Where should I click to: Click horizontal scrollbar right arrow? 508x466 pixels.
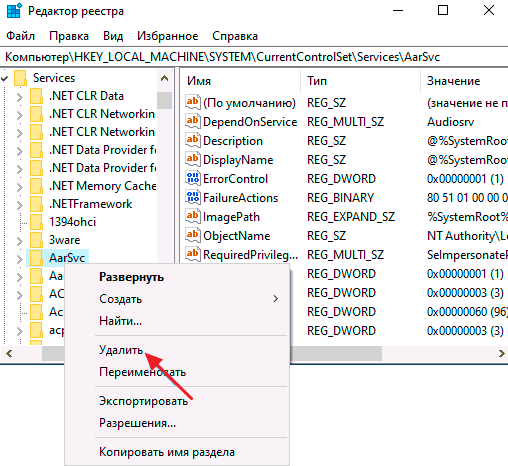(x=501, y=353)
